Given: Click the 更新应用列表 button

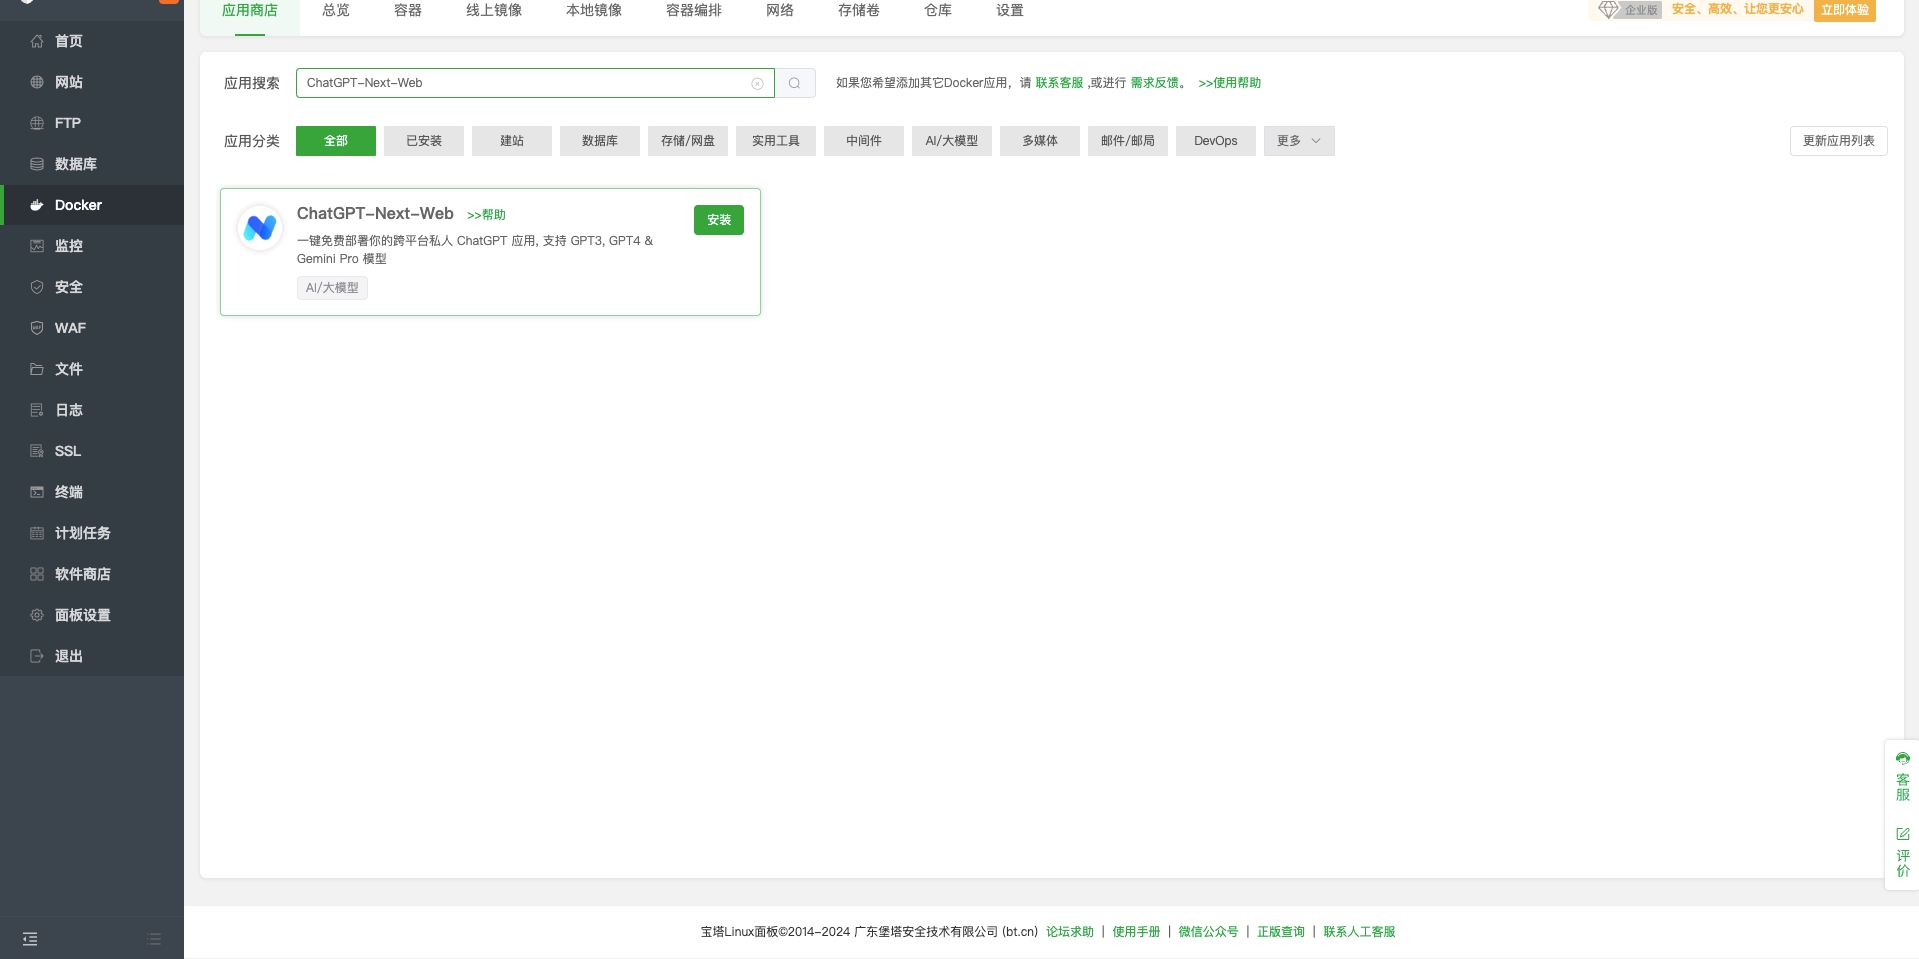Looking at the screenshot, I should 1838,141.
